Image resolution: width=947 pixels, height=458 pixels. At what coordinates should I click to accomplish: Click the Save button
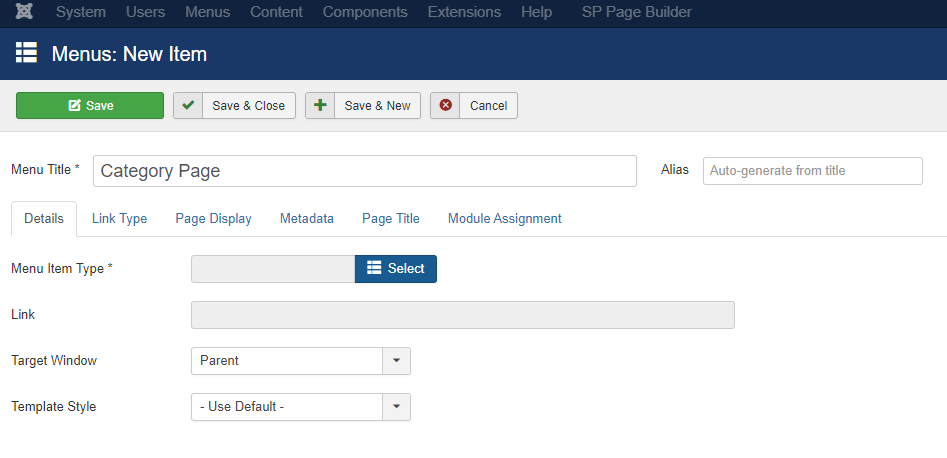tap(90, 105)
